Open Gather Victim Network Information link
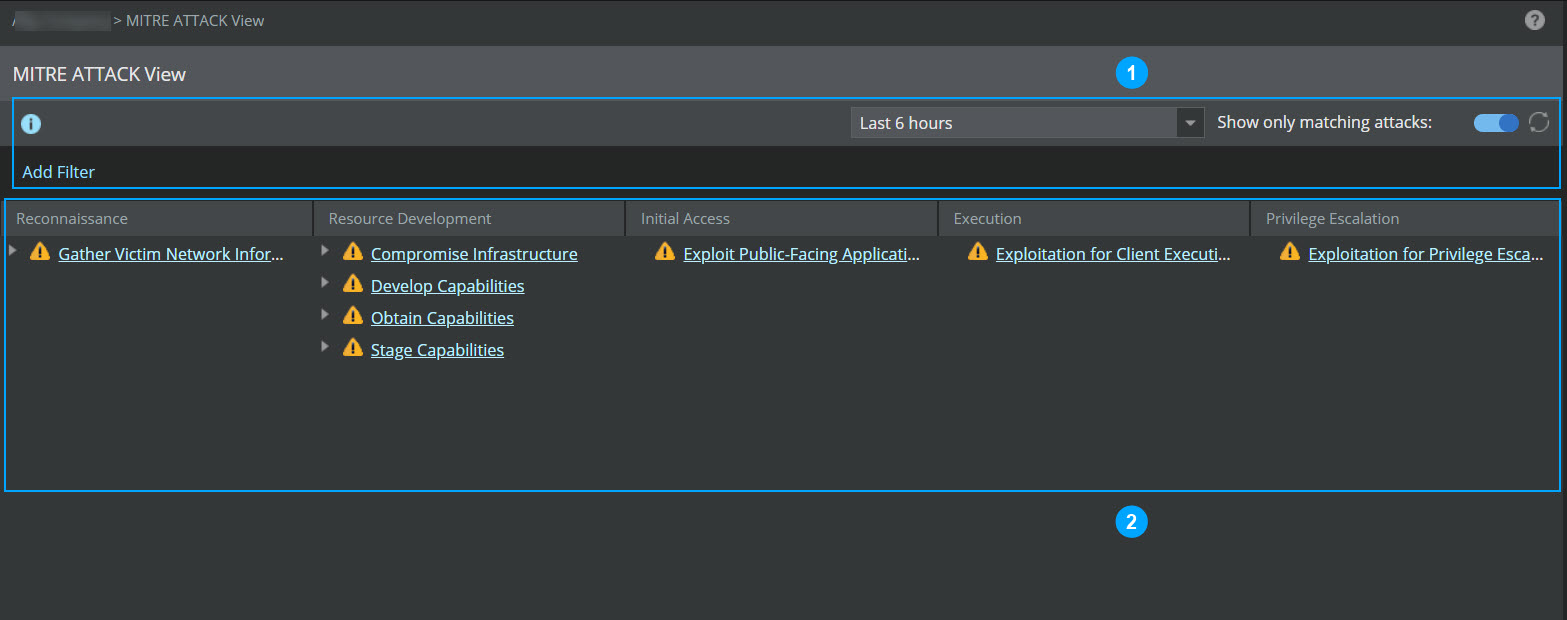 171,254
